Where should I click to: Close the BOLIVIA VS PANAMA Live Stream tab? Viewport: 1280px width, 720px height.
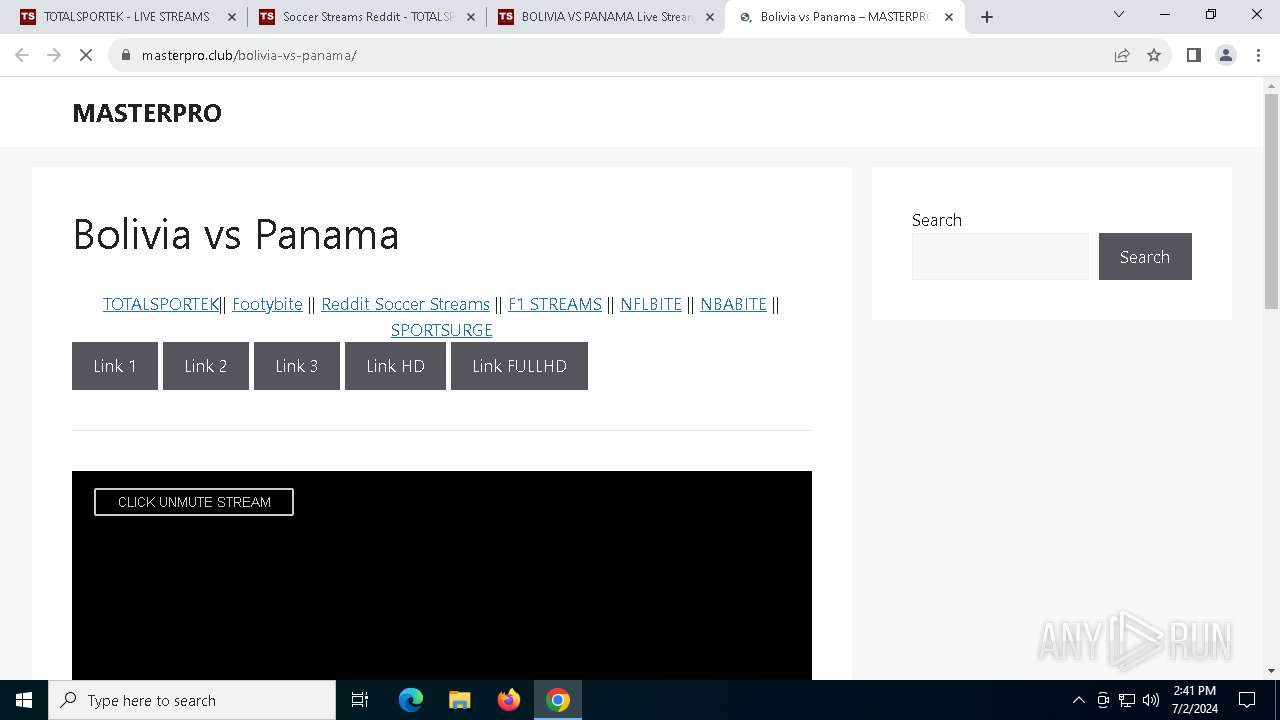pyautogui.click(x=710, y=17)
